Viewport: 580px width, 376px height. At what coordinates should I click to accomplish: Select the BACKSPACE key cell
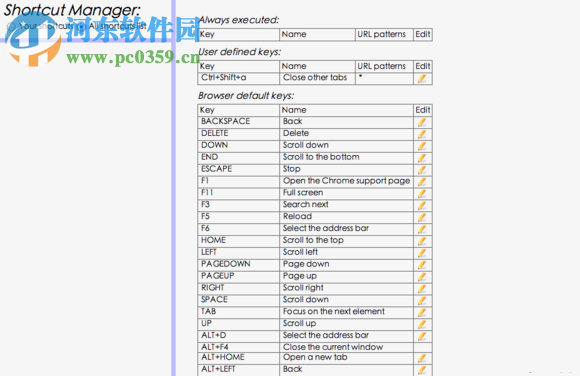tap(239, 122)
